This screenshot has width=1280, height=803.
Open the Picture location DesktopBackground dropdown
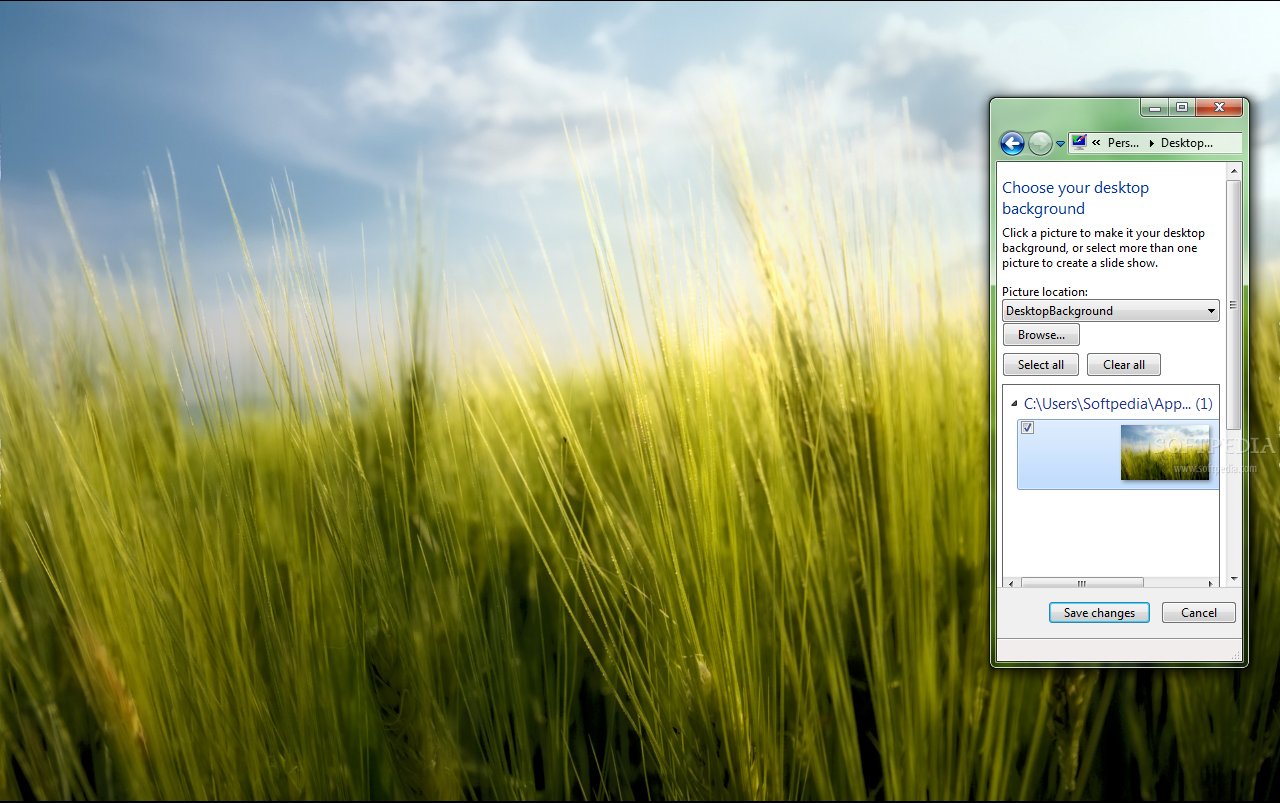(x=1111, y=311)
